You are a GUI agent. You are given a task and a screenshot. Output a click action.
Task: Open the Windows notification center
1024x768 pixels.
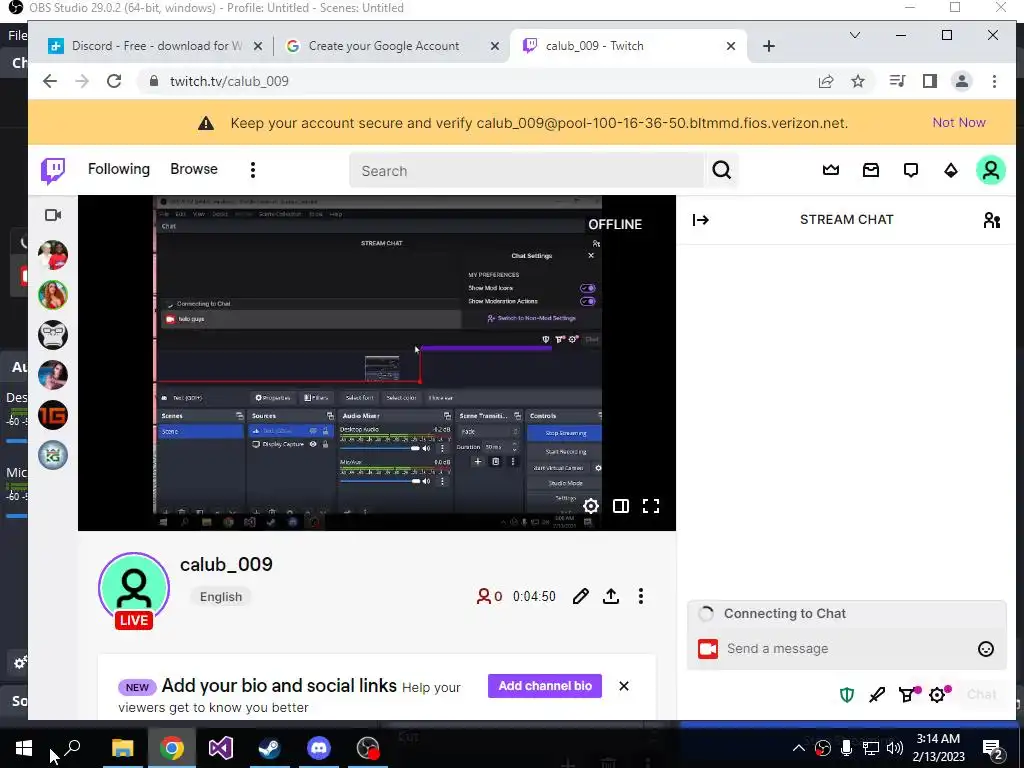992,748
